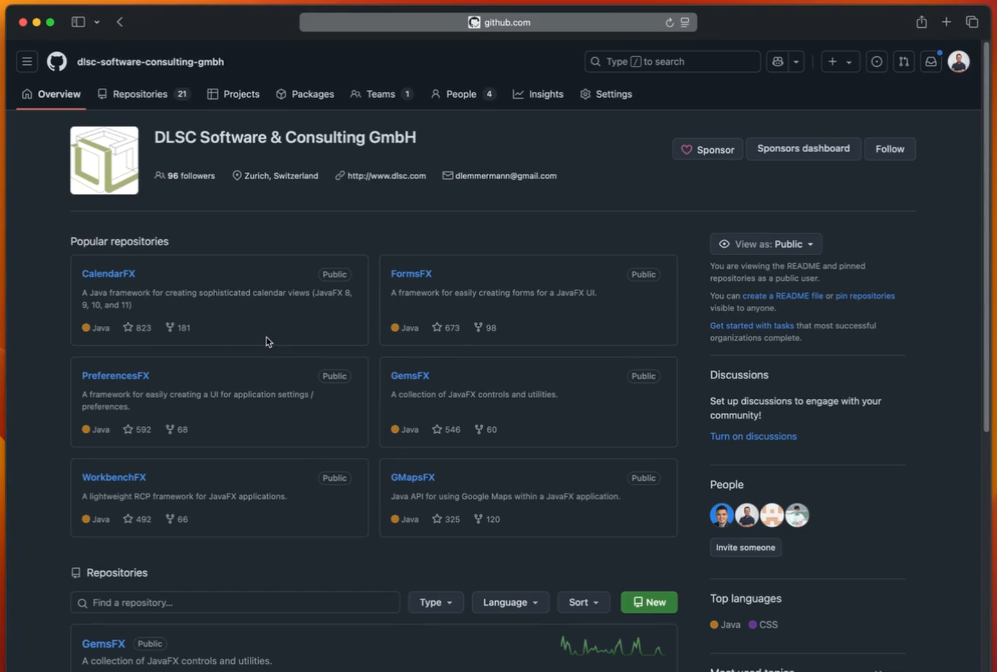Click the Invite someone button
Screen dimensions: 997x672
click(745, 547)
